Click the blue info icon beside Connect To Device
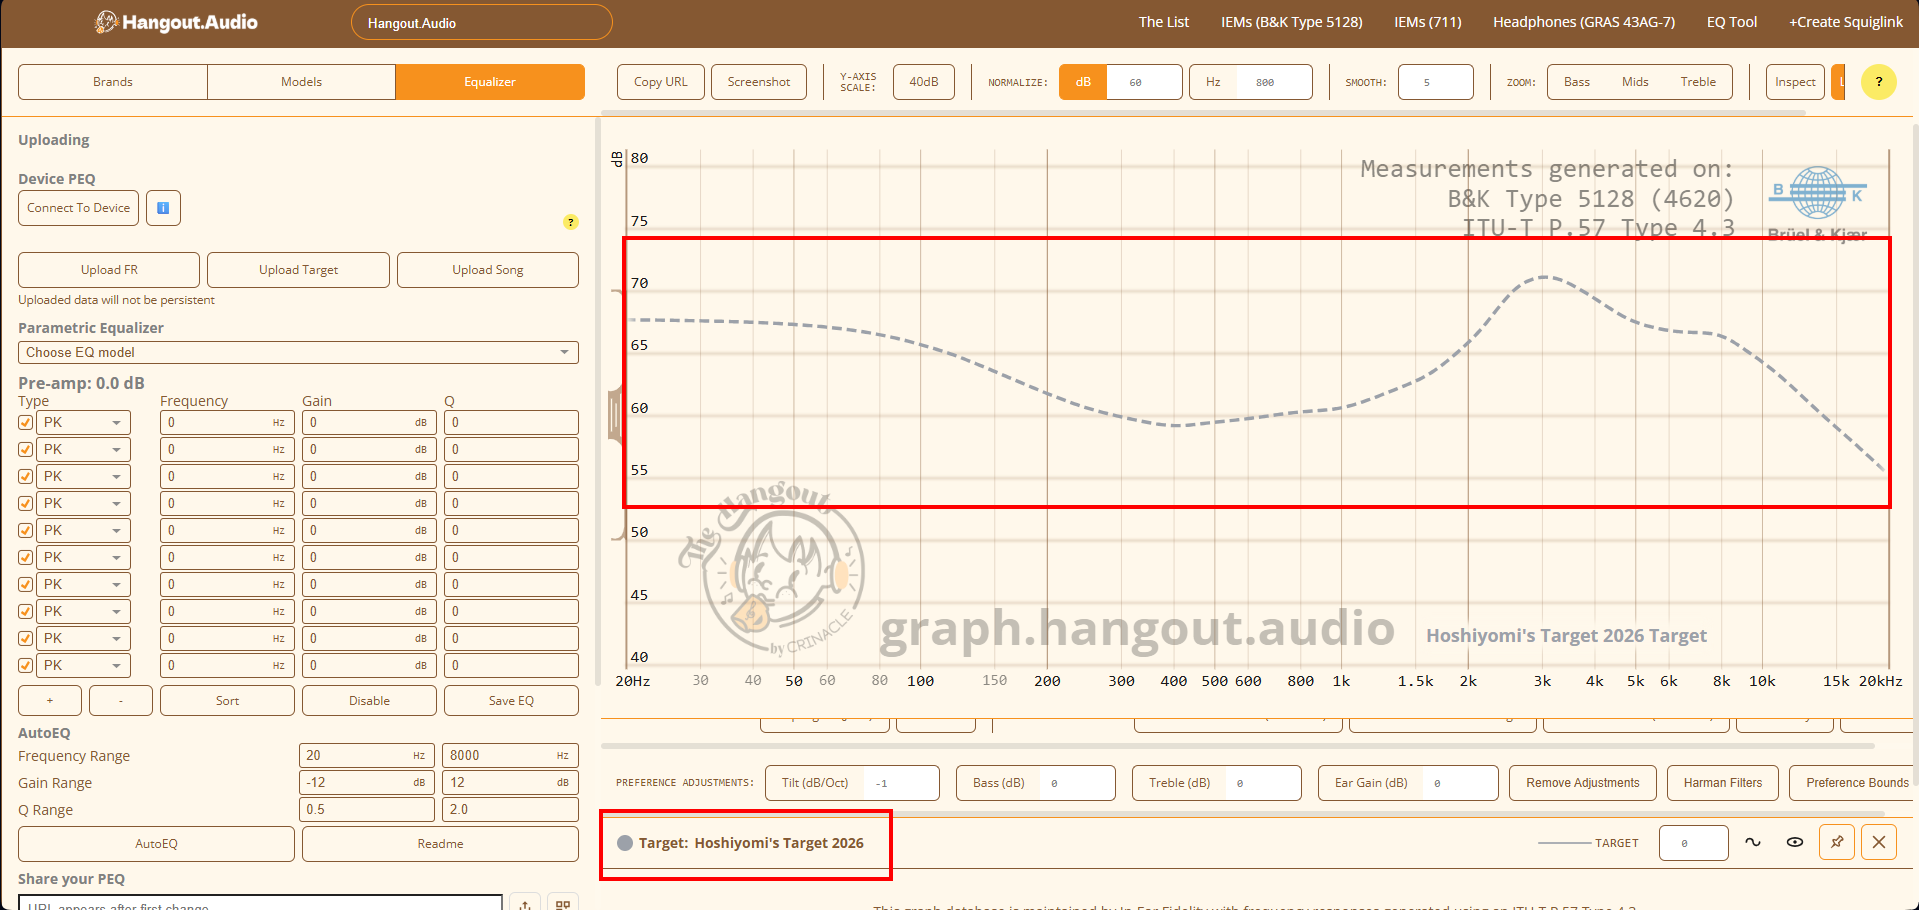This screenshot has height=910, width=1919. click(163, 208)
